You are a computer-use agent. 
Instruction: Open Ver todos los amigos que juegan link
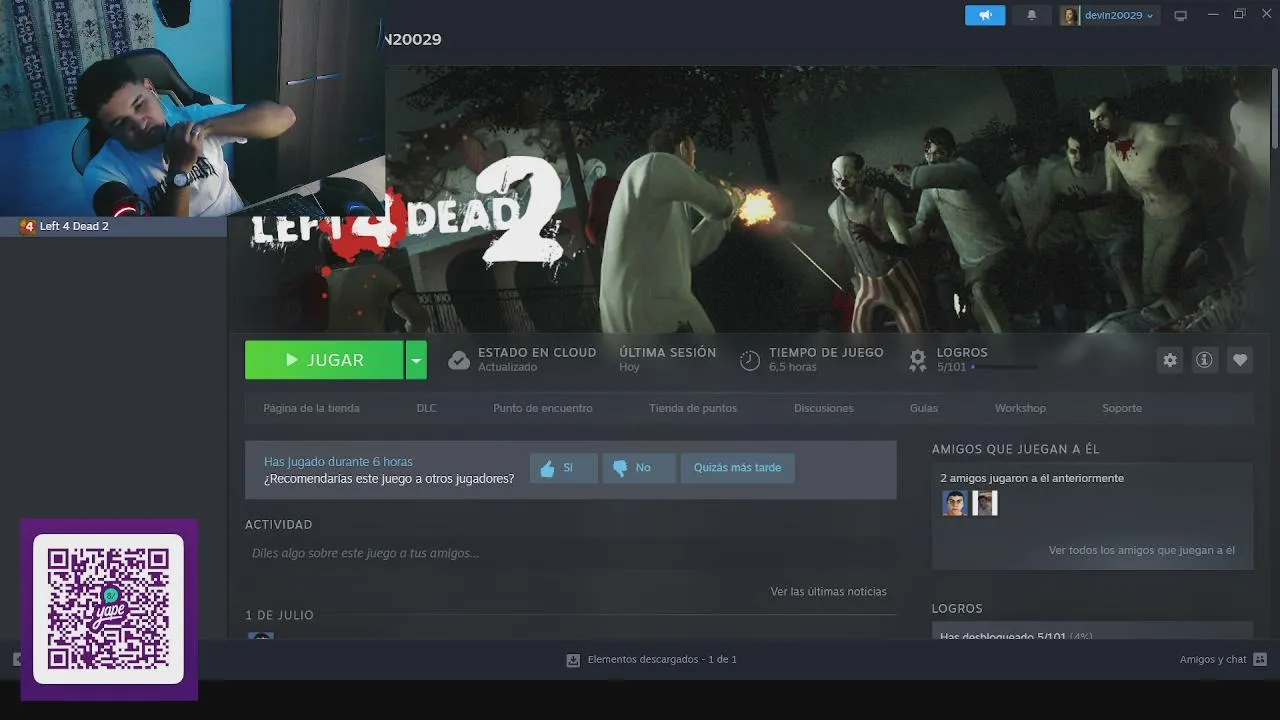[1141, 550]
